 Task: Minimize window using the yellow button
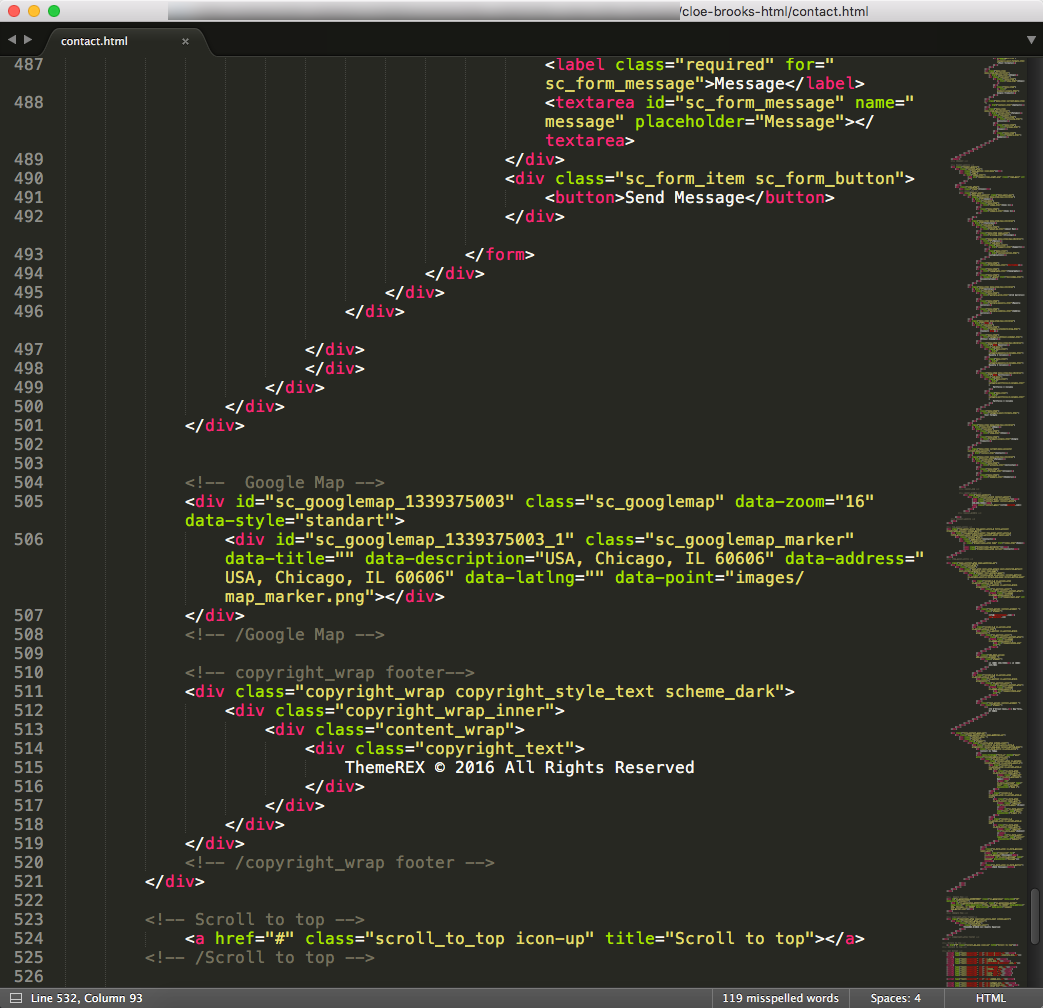pos(33,12)
